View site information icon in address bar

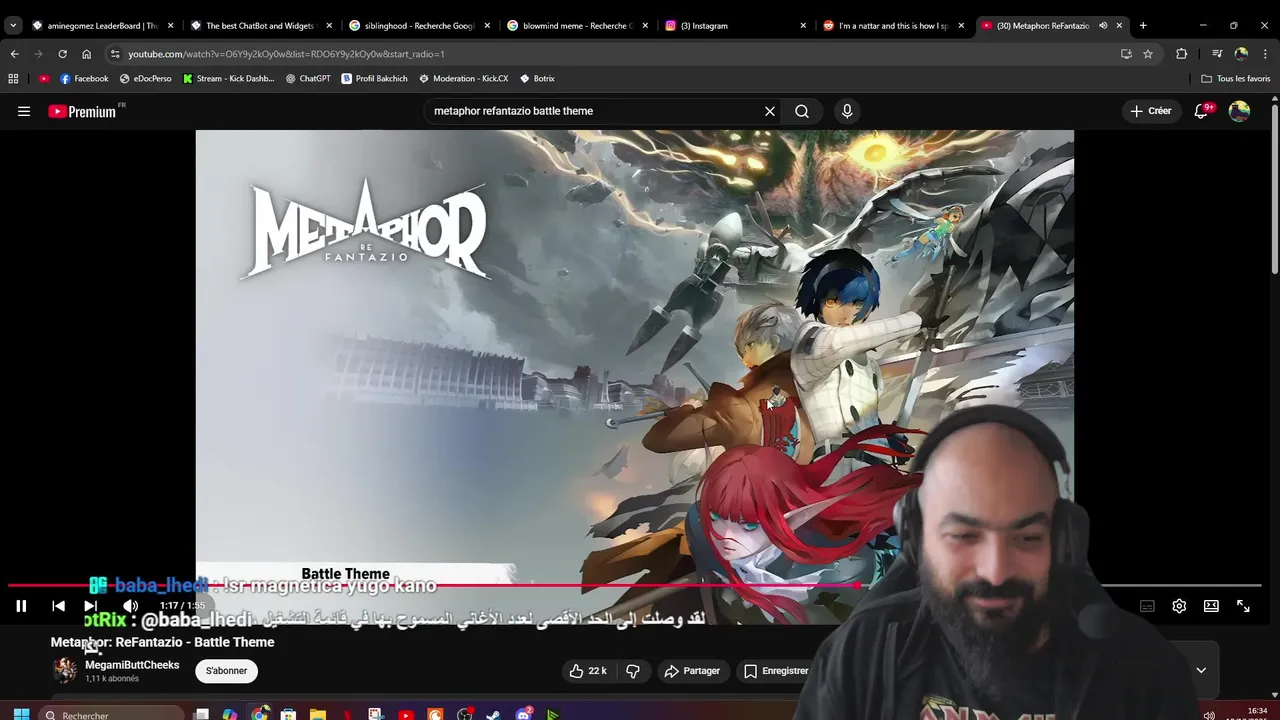[x=115, y=54]
